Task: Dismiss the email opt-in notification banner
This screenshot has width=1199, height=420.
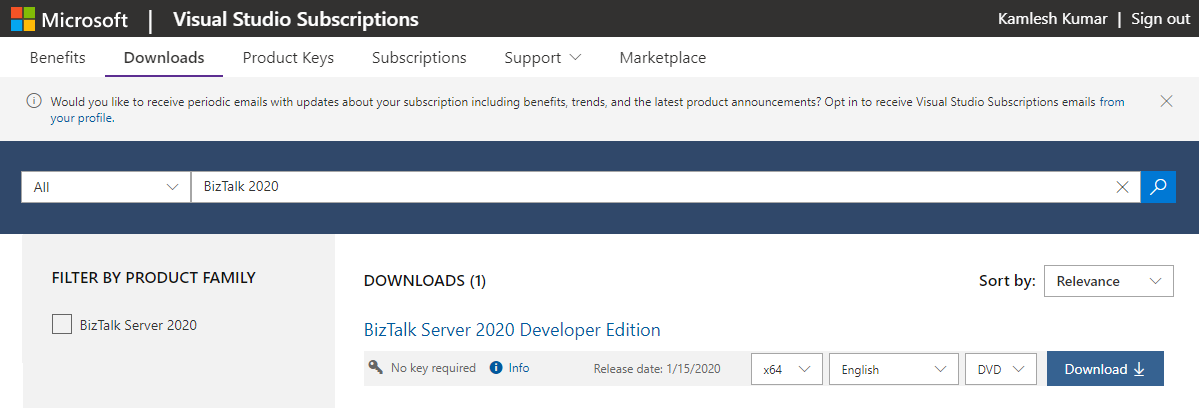Action: pyautogui.click(x=1166, y=101)
